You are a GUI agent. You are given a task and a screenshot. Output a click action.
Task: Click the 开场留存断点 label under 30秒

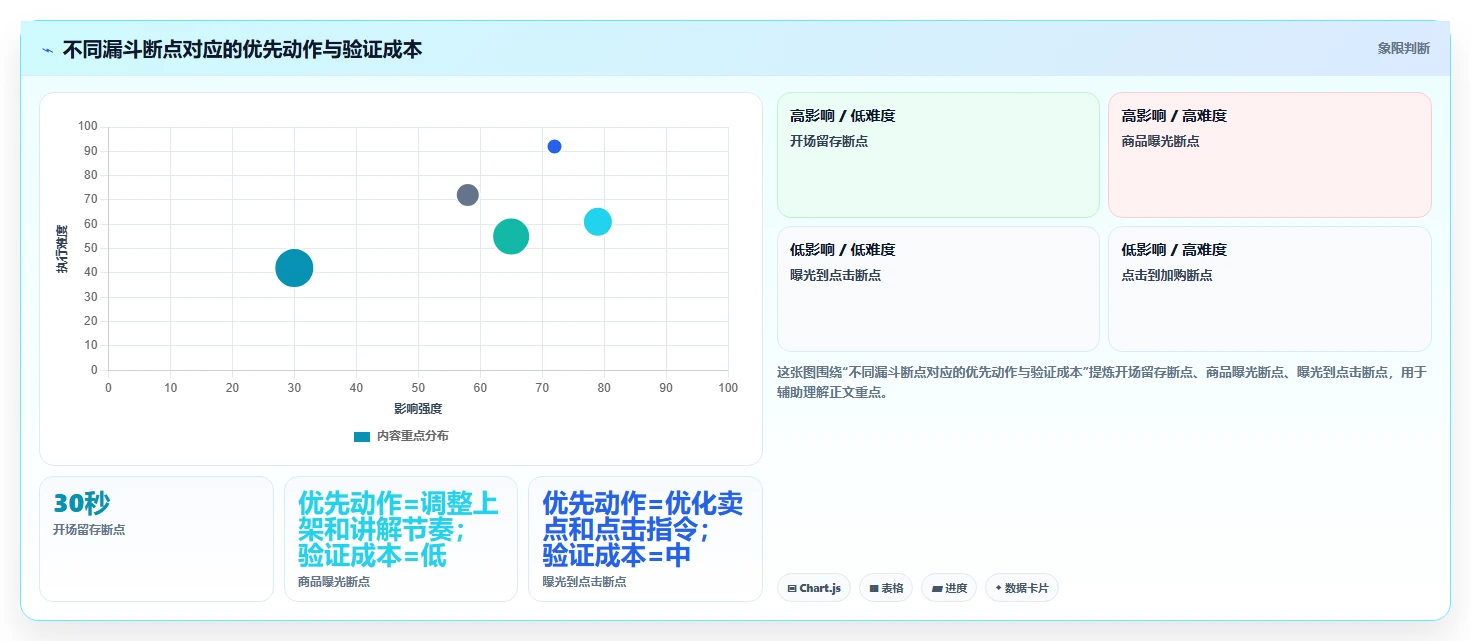89,530
